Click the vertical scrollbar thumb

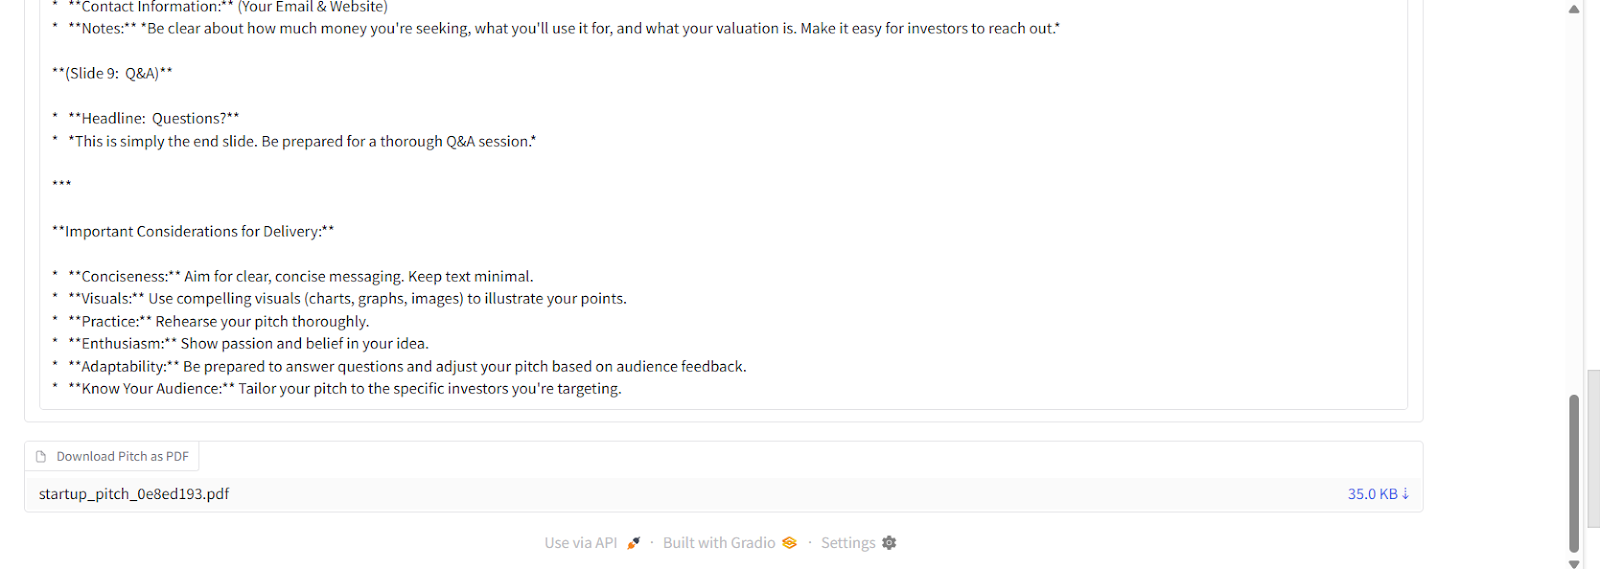click(x=1573, y=472)
